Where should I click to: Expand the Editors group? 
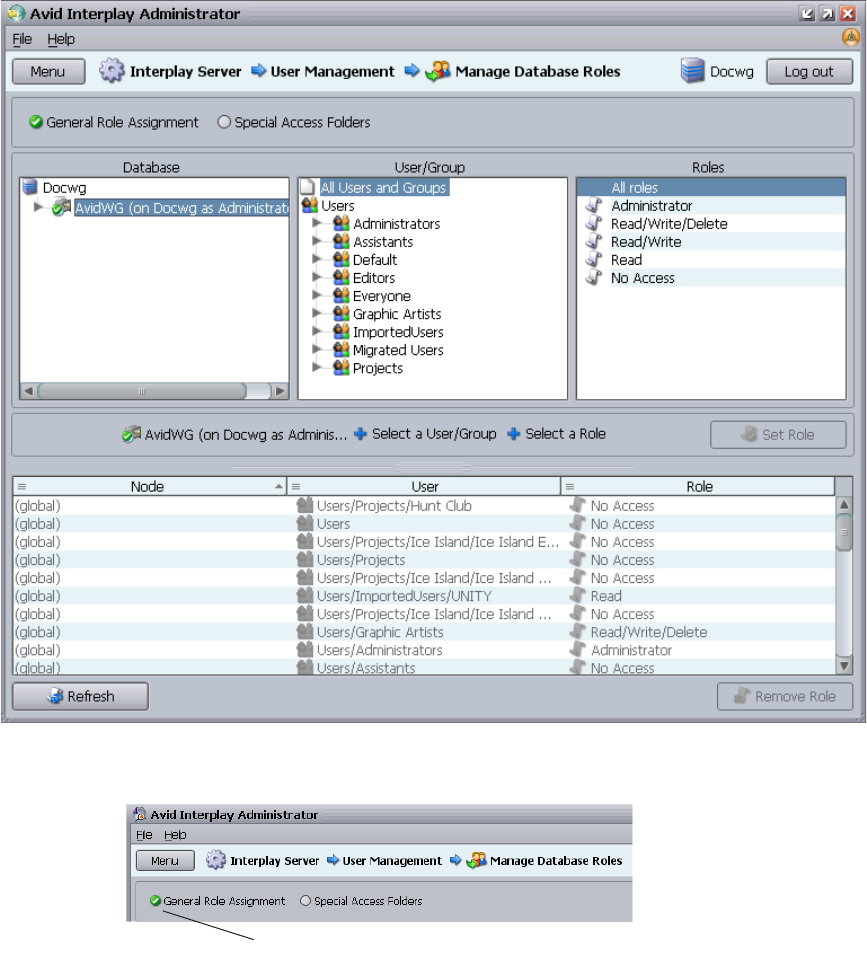316,277
